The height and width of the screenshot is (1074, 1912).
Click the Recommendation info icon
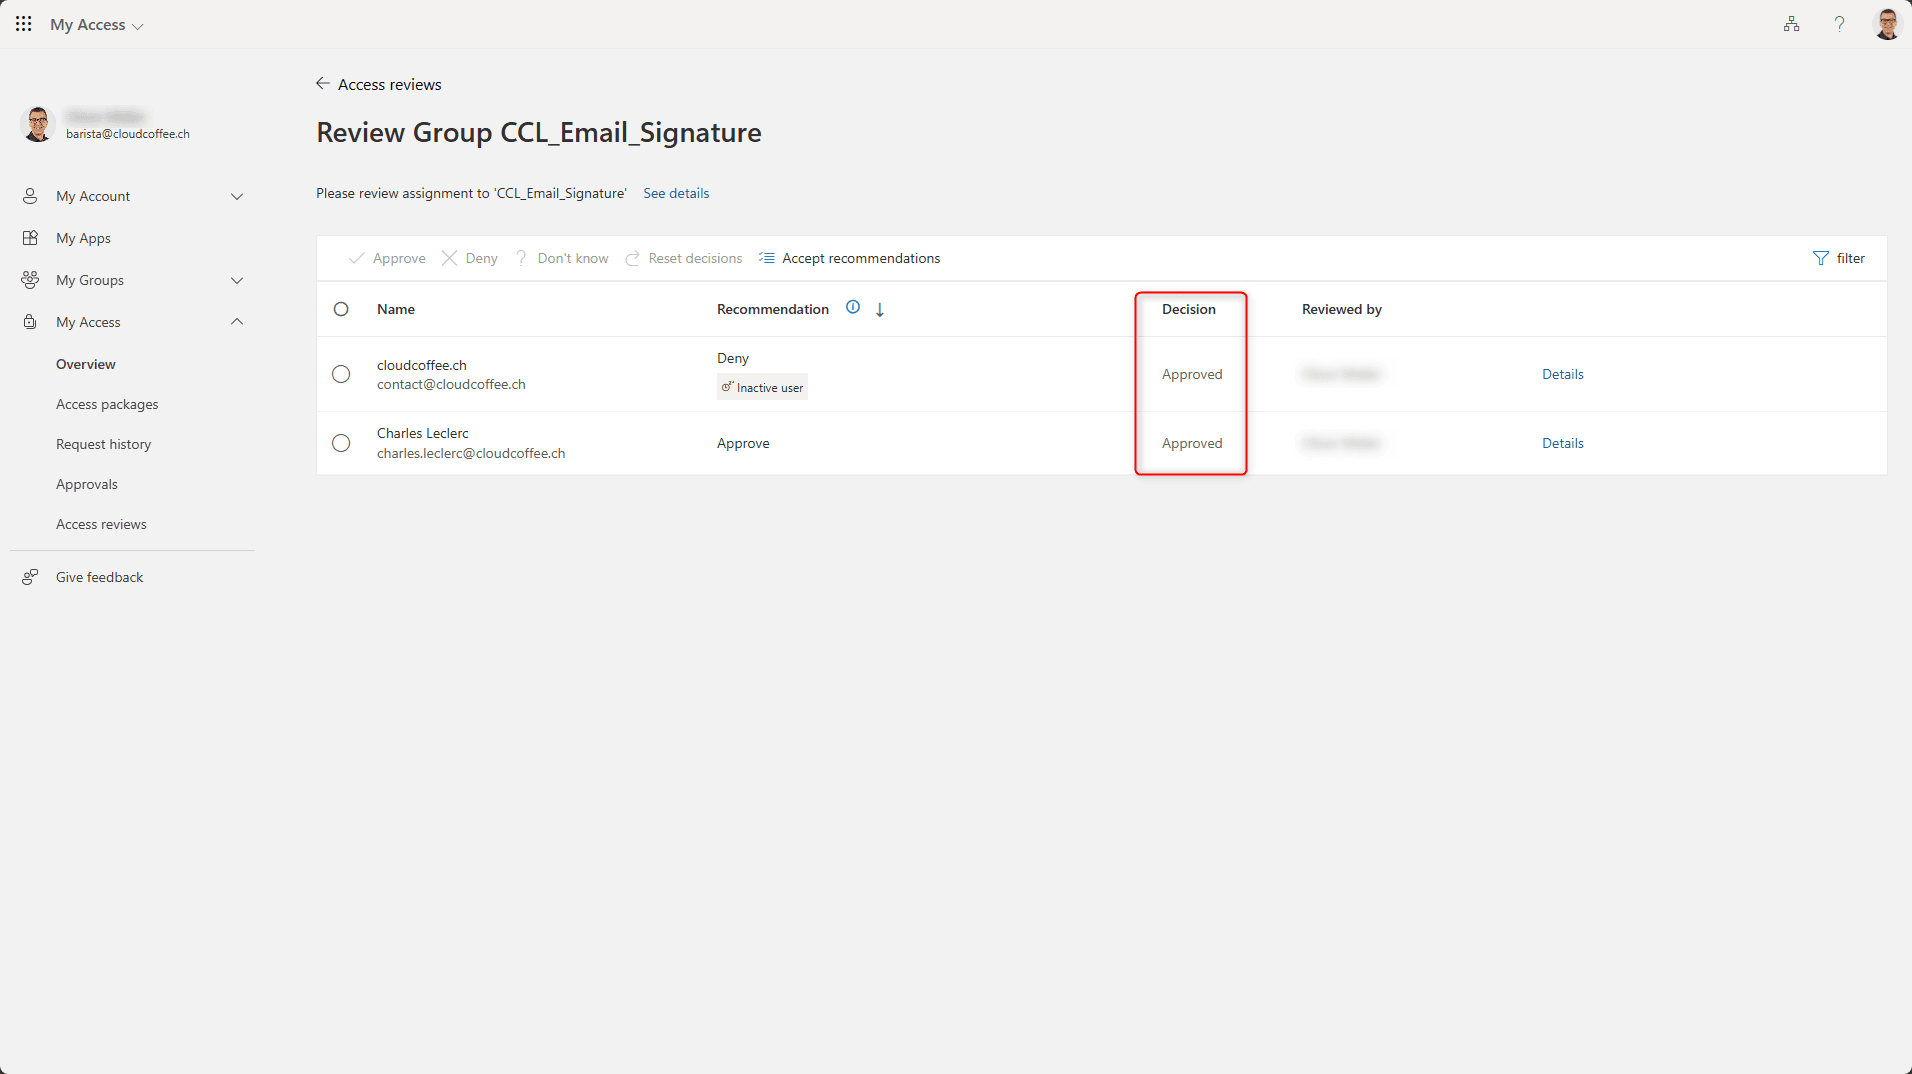(x=853, y=308)
